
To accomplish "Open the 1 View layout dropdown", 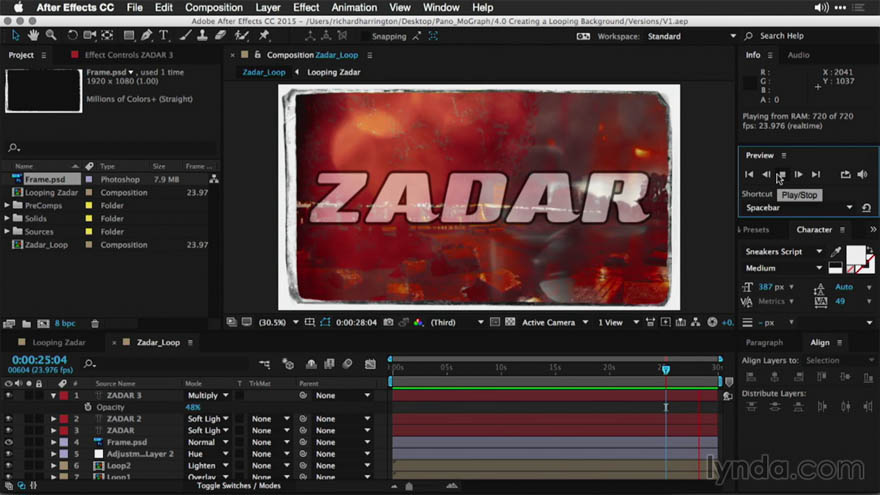I will (618, 322).
